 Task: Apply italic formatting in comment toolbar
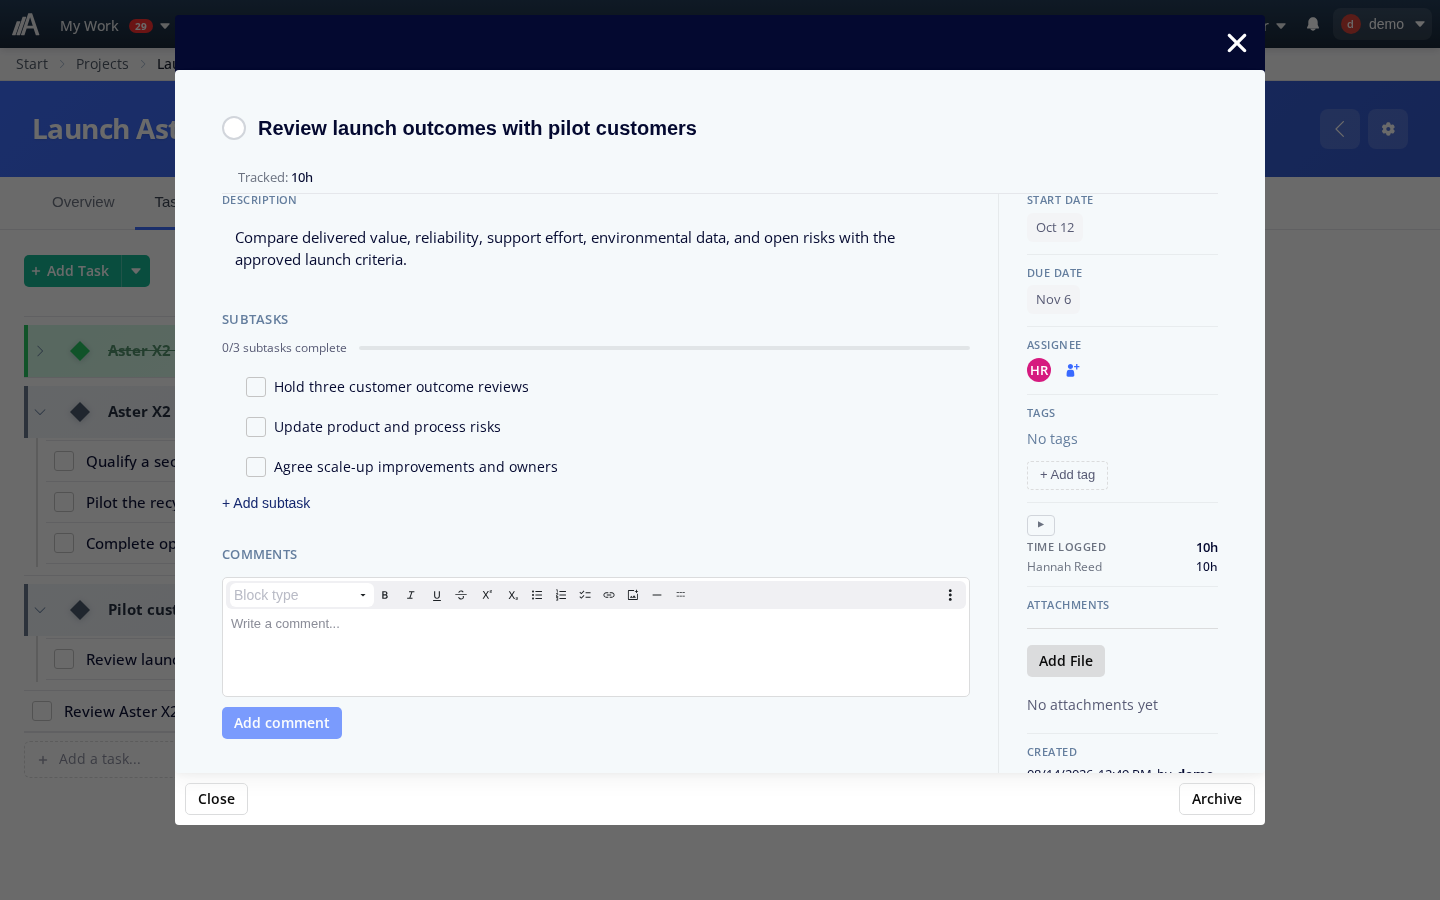(410, 595)
